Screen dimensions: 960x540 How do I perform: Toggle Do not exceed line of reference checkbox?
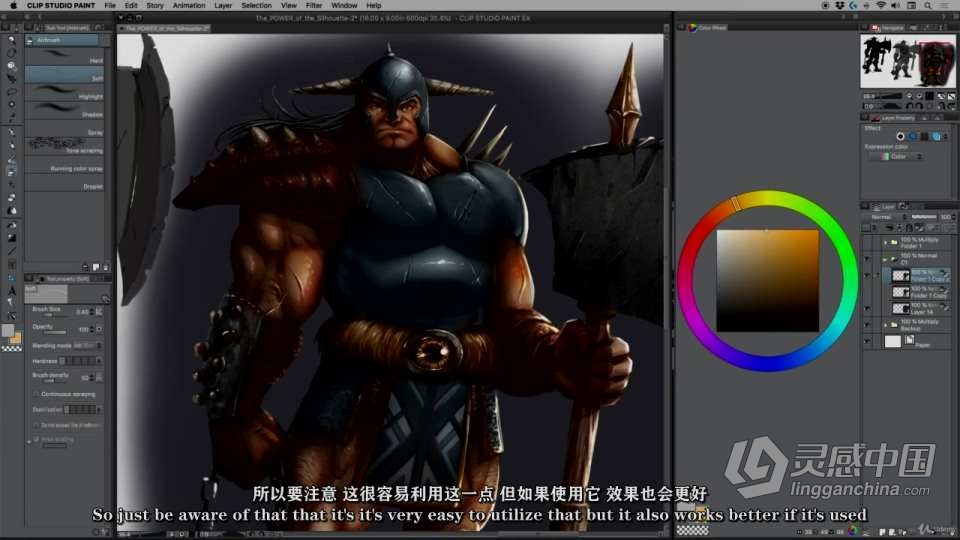pyautogui.click(x=36, y=425)
